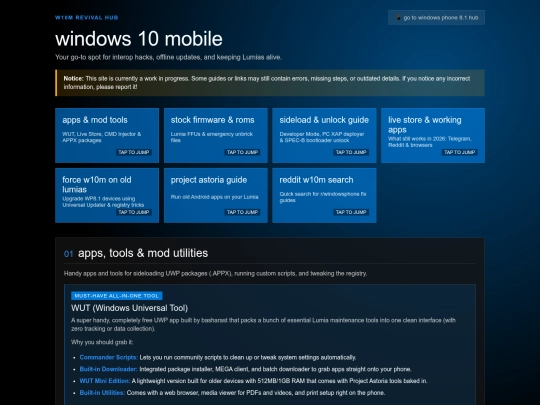The width and height of the screenshot is (540, 405).
Task: Open the 'go to windows phone 8.1 hub' button
Action: (x=436, y=18)
